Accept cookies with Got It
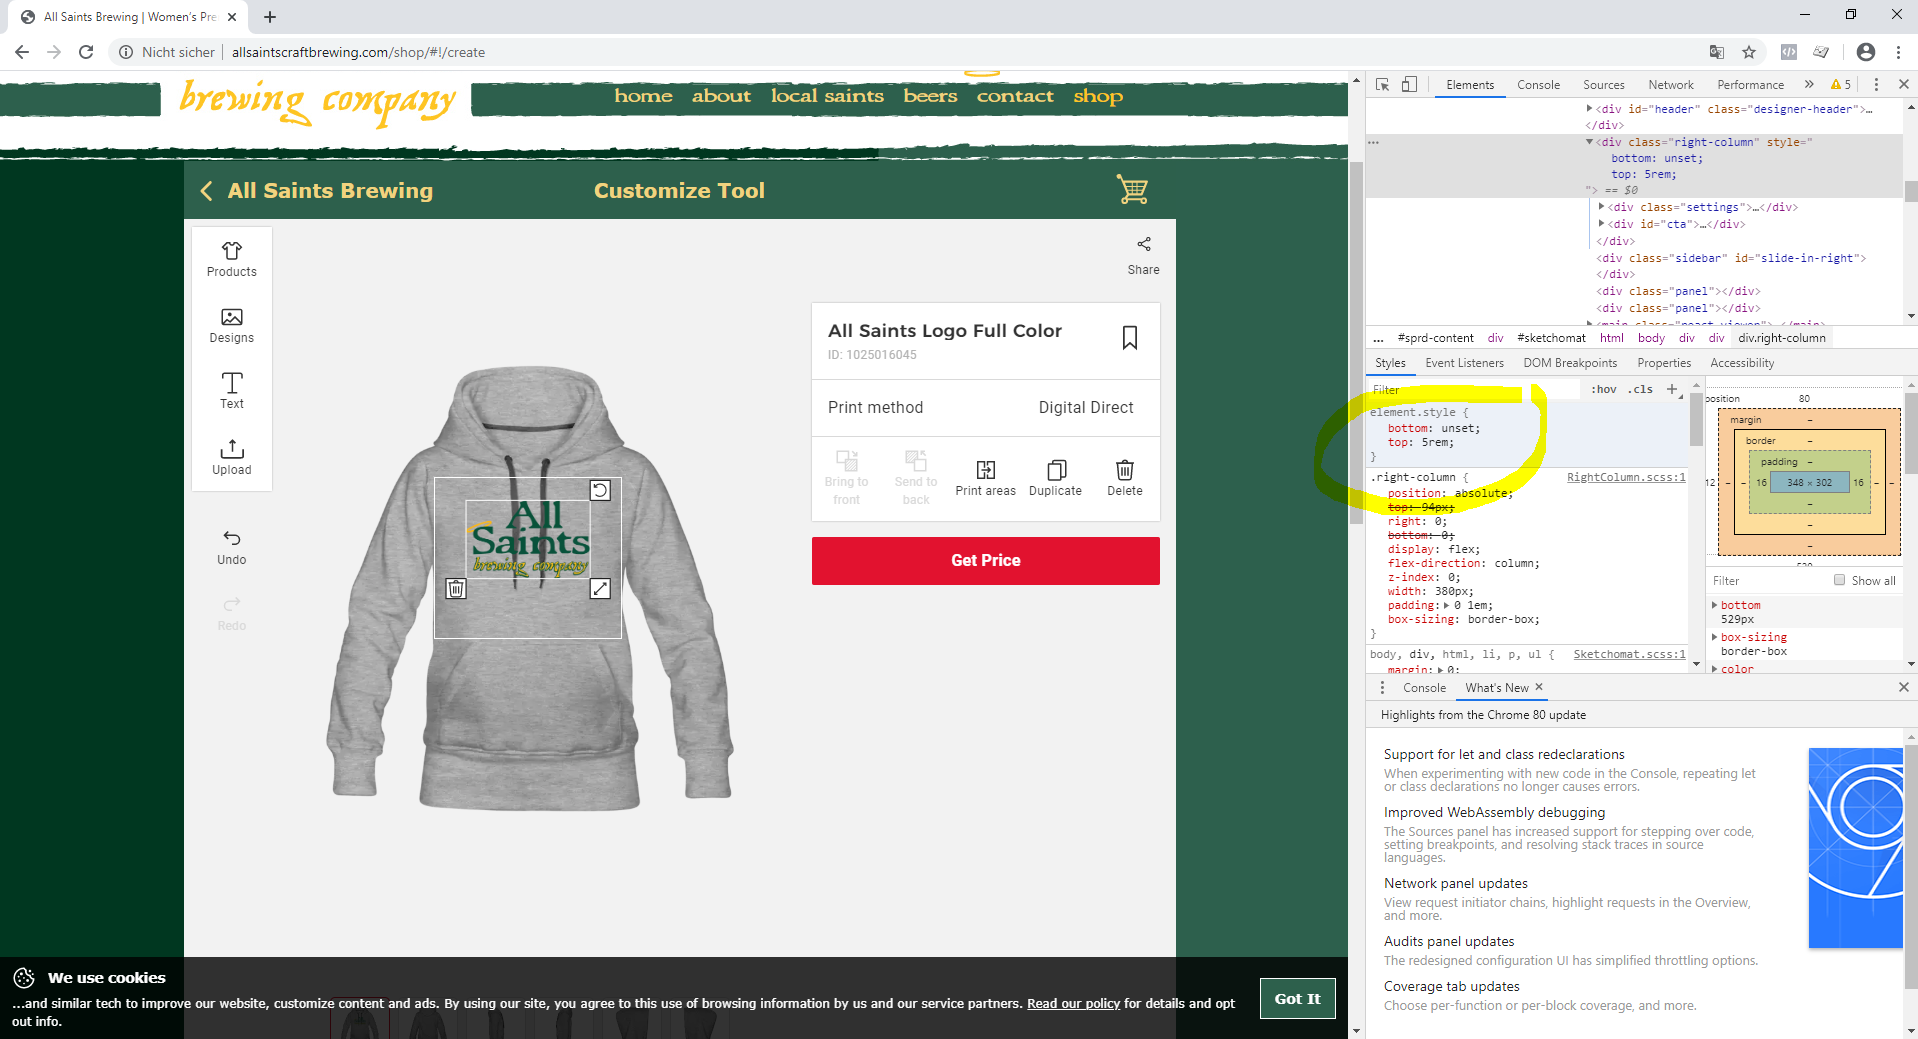Image resolution: width=1918 pixels, height=1039 pixels. 1297,998
